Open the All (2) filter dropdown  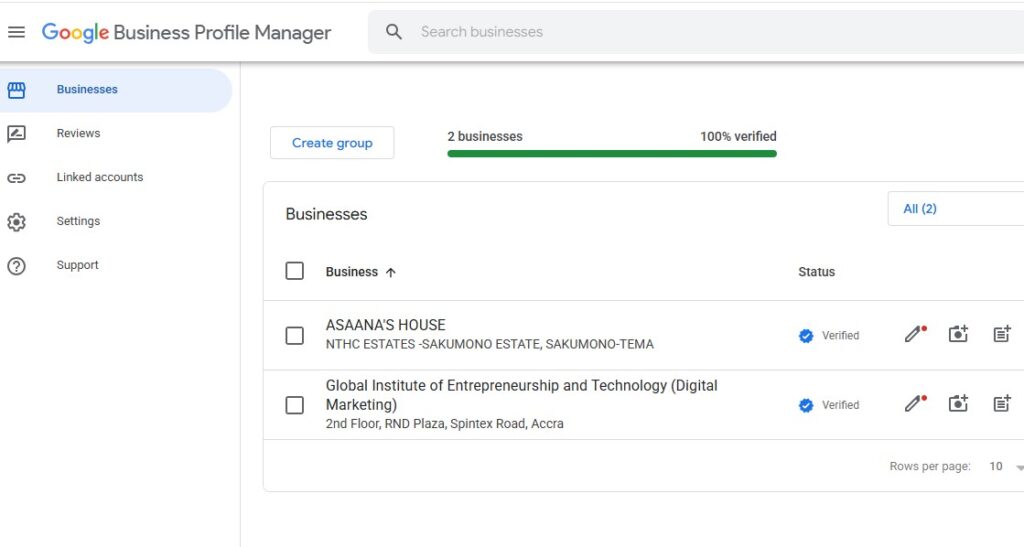pos(955,209)
